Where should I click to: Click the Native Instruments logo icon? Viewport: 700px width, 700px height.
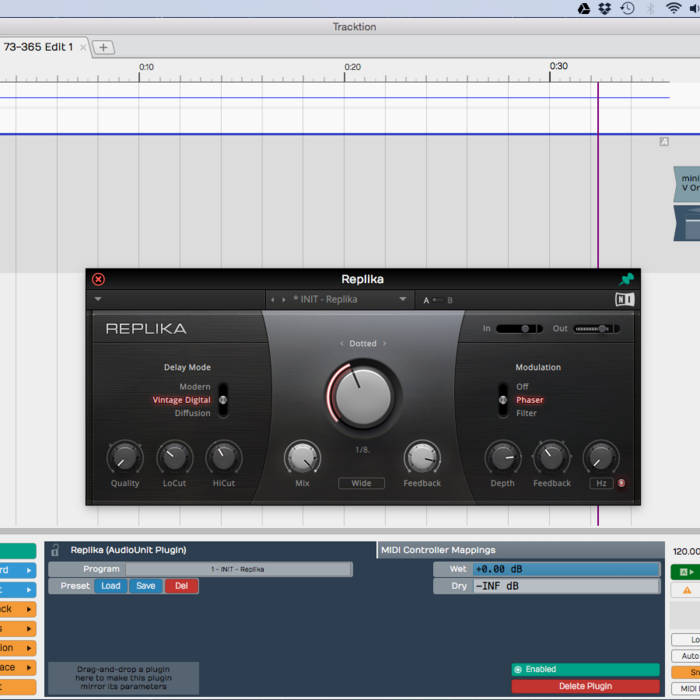(624, 299)
